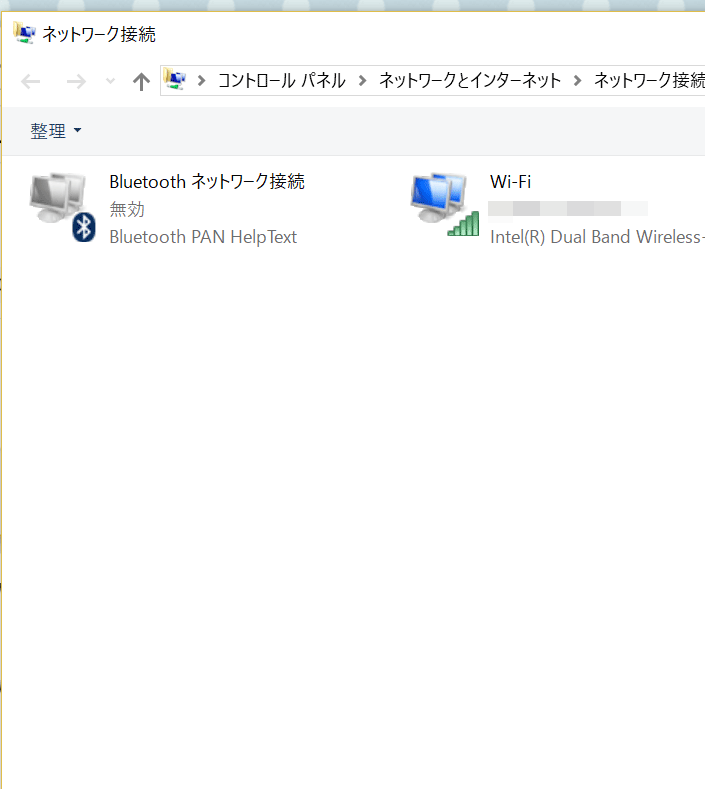Select the Wi-Fi adapter icon

[445, 205]
